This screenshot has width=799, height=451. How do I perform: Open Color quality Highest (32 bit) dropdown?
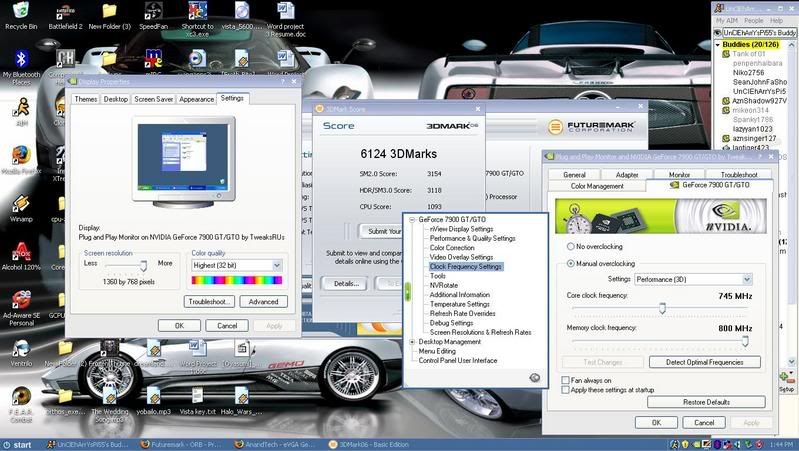(236, 266)
